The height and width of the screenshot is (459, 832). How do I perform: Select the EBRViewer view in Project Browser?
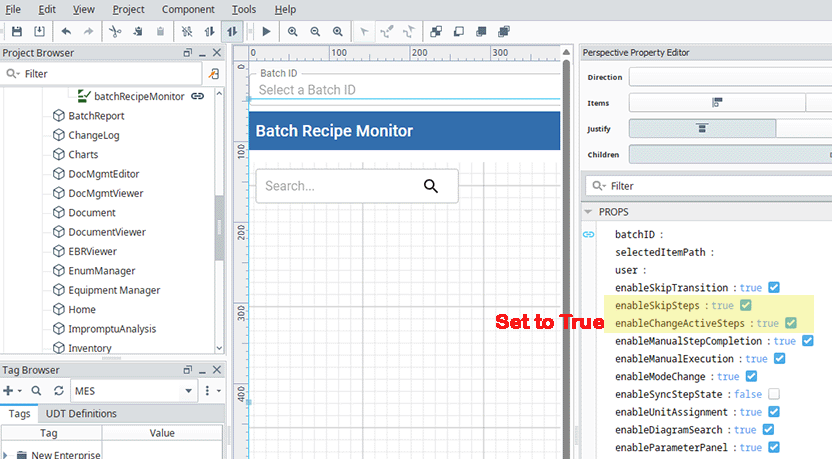click(92, 251)
